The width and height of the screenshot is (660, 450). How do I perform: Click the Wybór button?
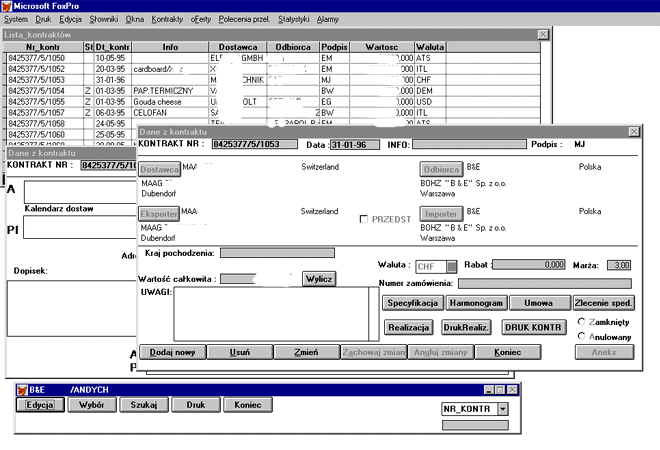[92, 405]
